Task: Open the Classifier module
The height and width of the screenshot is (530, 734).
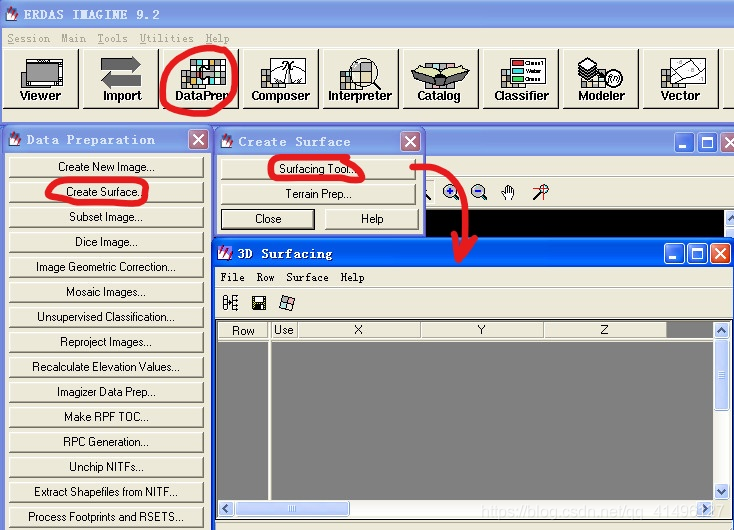Action: click(521, 79)
